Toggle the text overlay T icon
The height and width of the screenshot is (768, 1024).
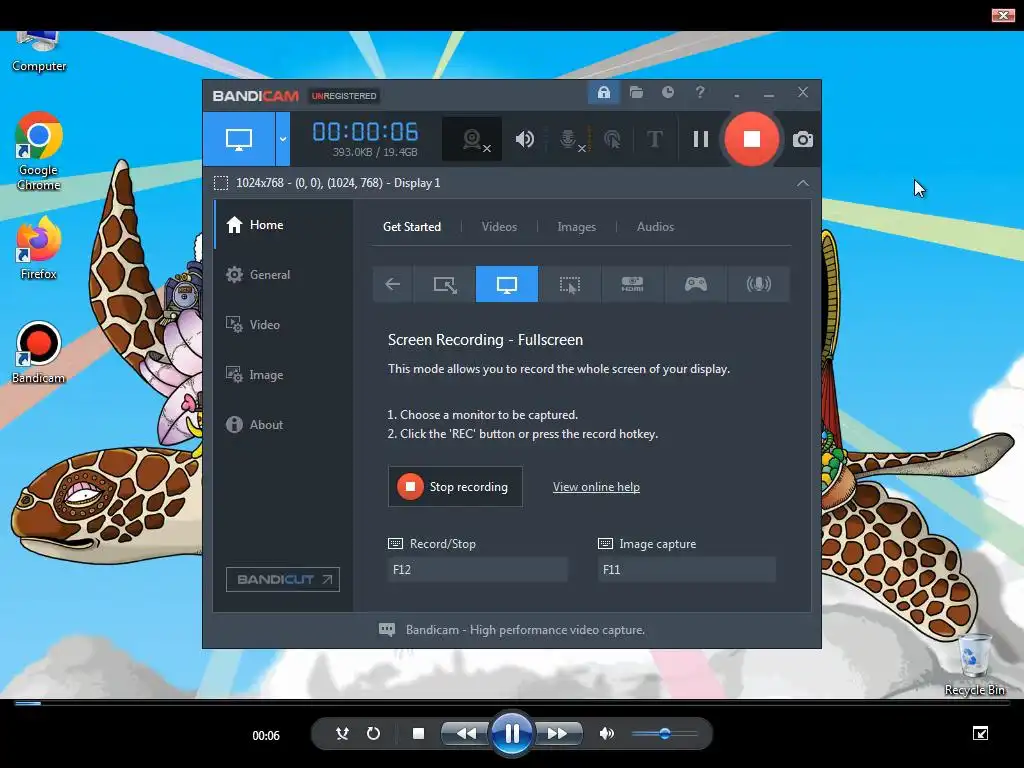[654, 139]
